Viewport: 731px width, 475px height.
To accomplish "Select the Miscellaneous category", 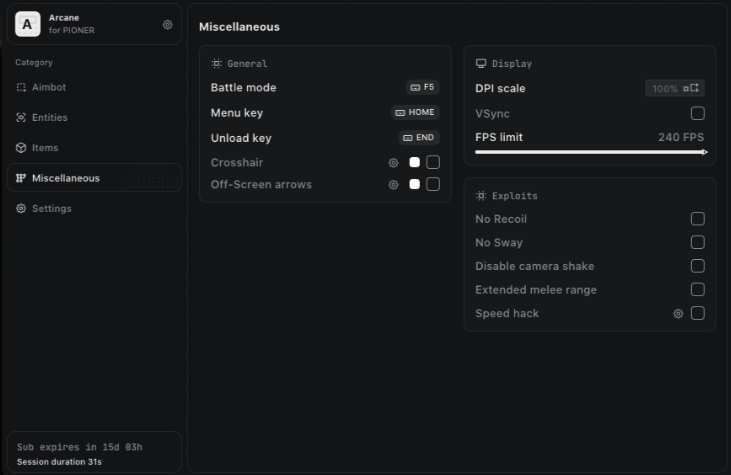I will click(65, 178).
